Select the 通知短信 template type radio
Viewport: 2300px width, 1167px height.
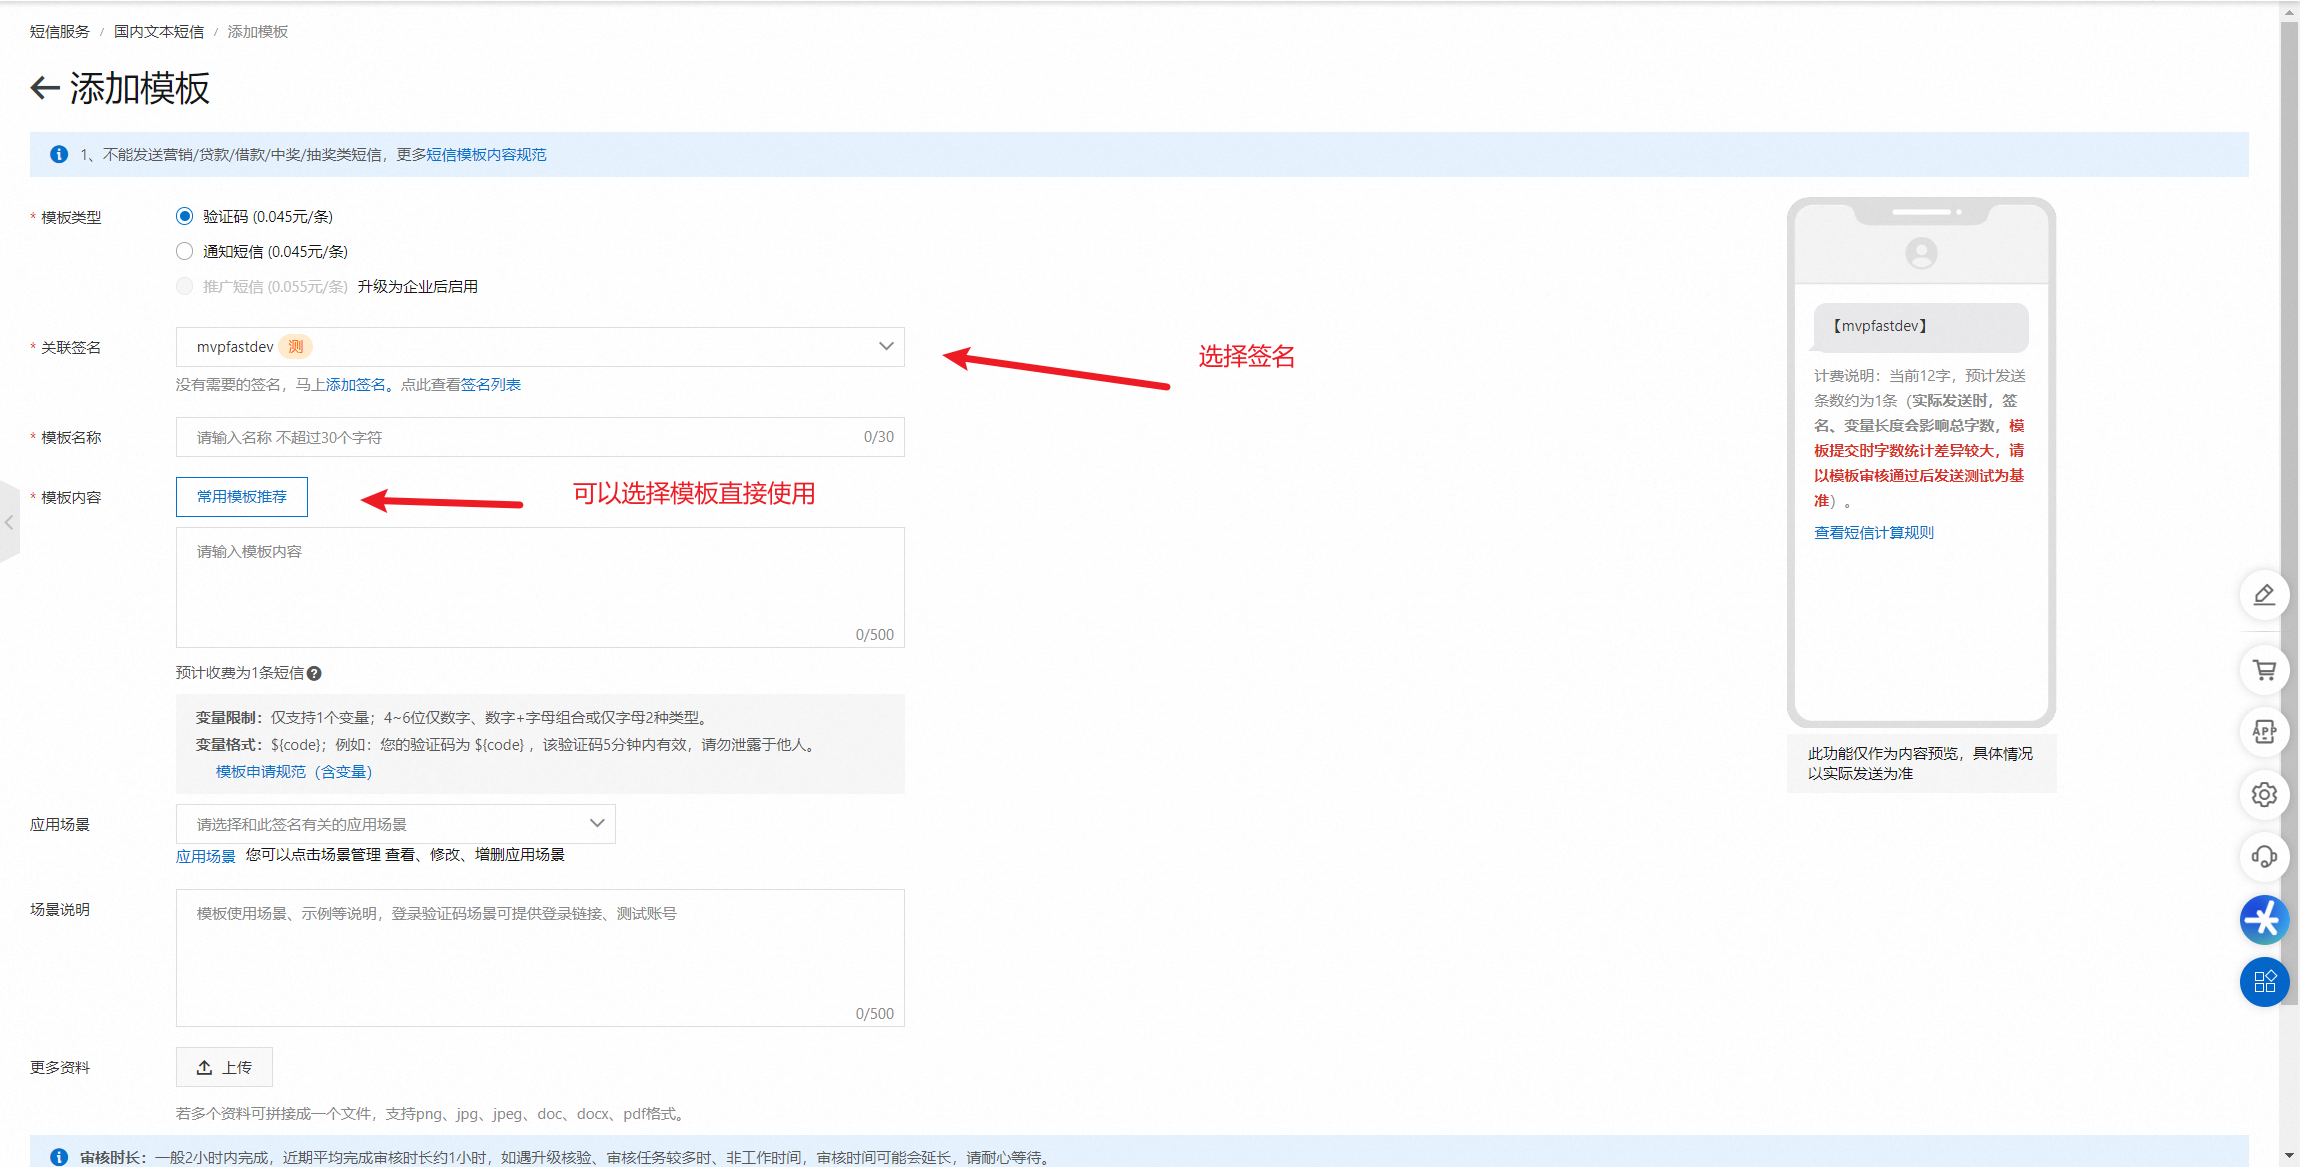tap(185, 251)
